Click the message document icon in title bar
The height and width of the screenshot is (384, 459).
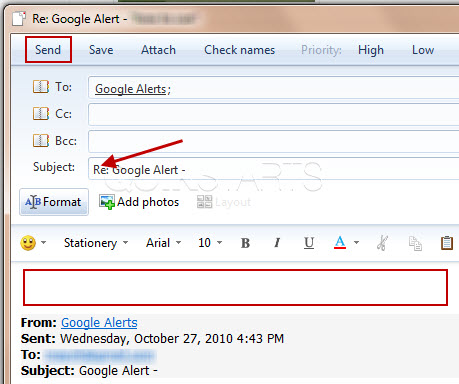19,19
